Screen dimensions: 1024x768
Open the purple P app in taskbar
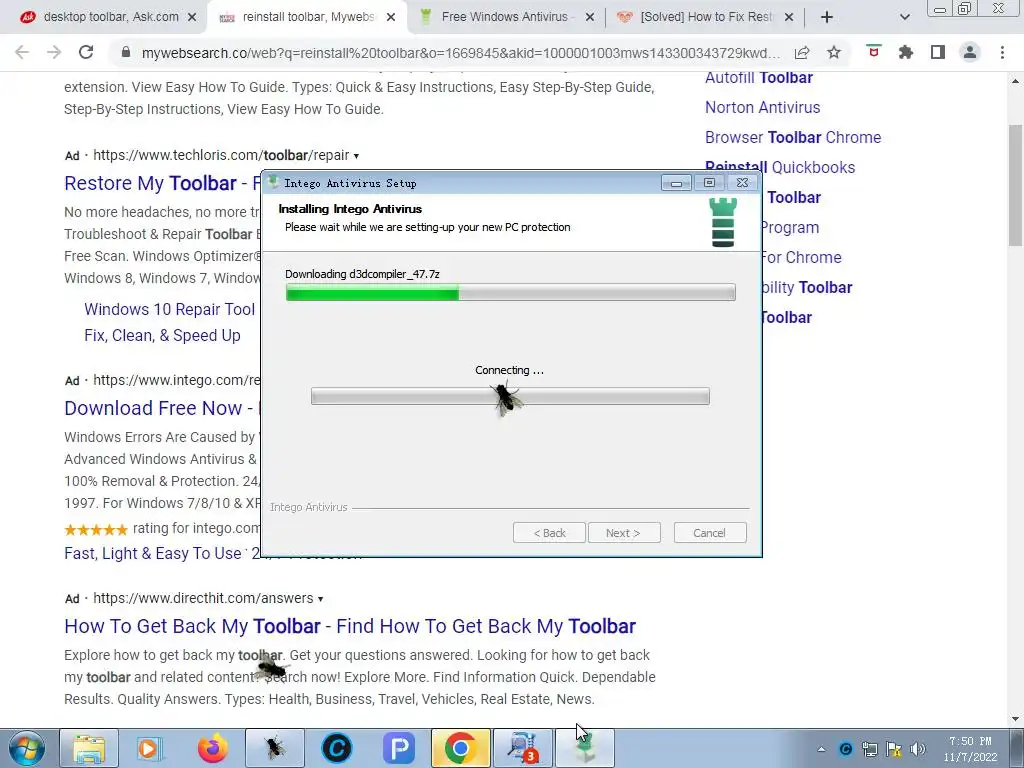click(398, 748)
